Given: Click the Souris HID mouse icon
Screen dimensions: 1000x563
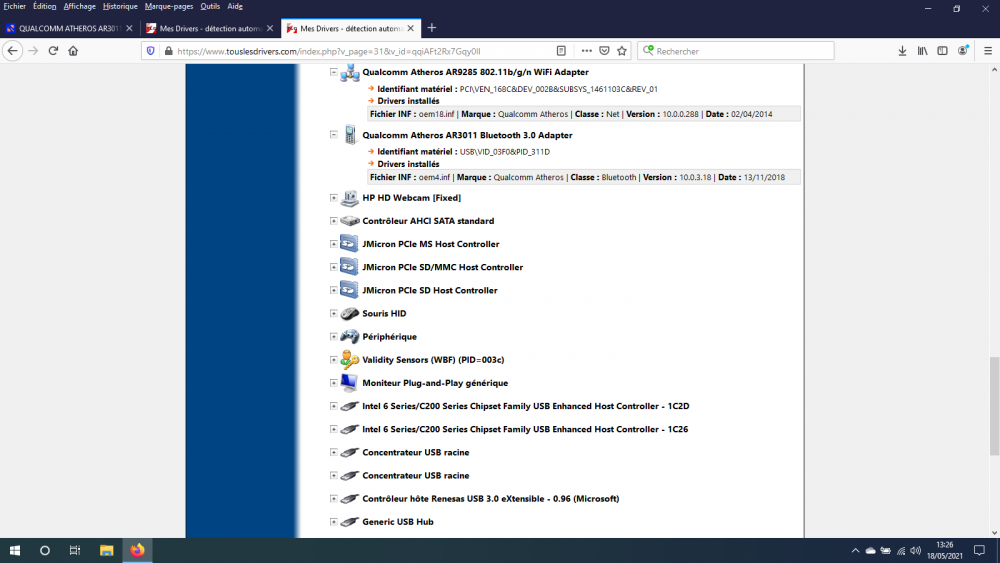Looking at the screenshot, I should 349,313.
